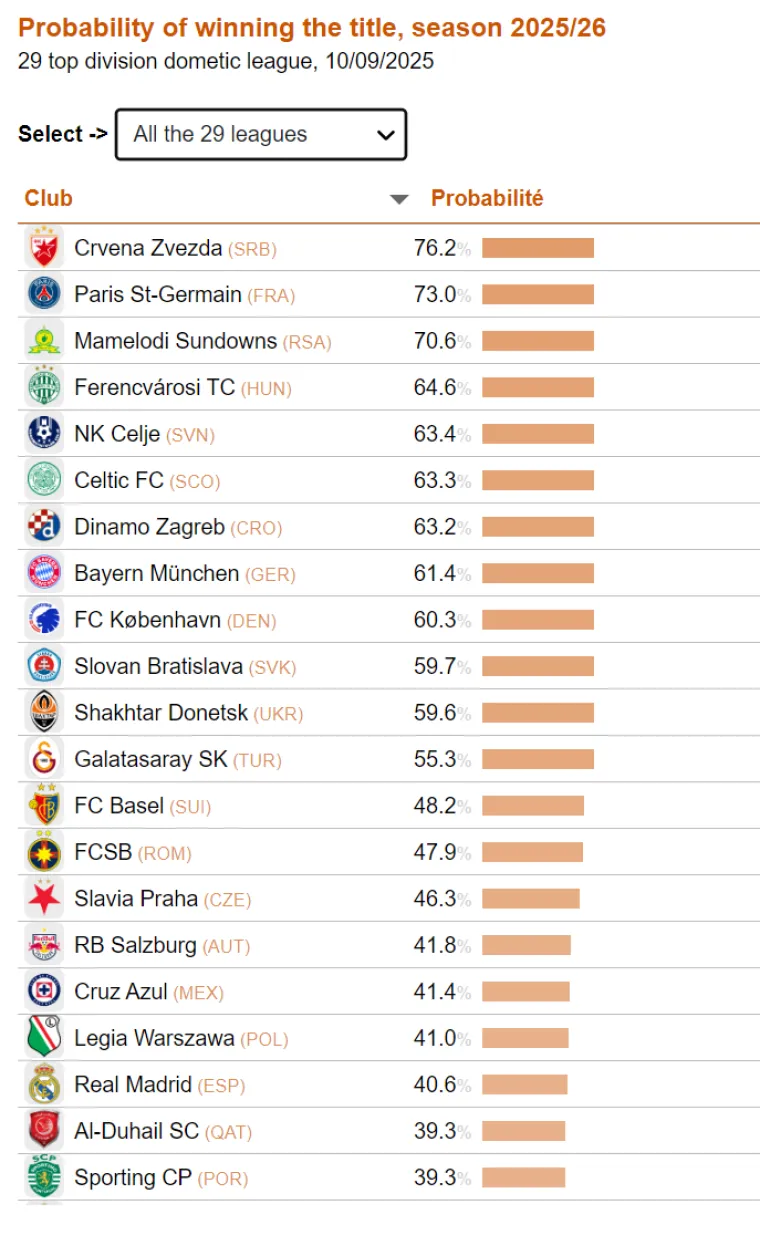The width and height of the screenshot is (760, 1235).
Task: Click the Crvena Zvezda club crest
Action: pyautogui.click(x=42, y=246)
